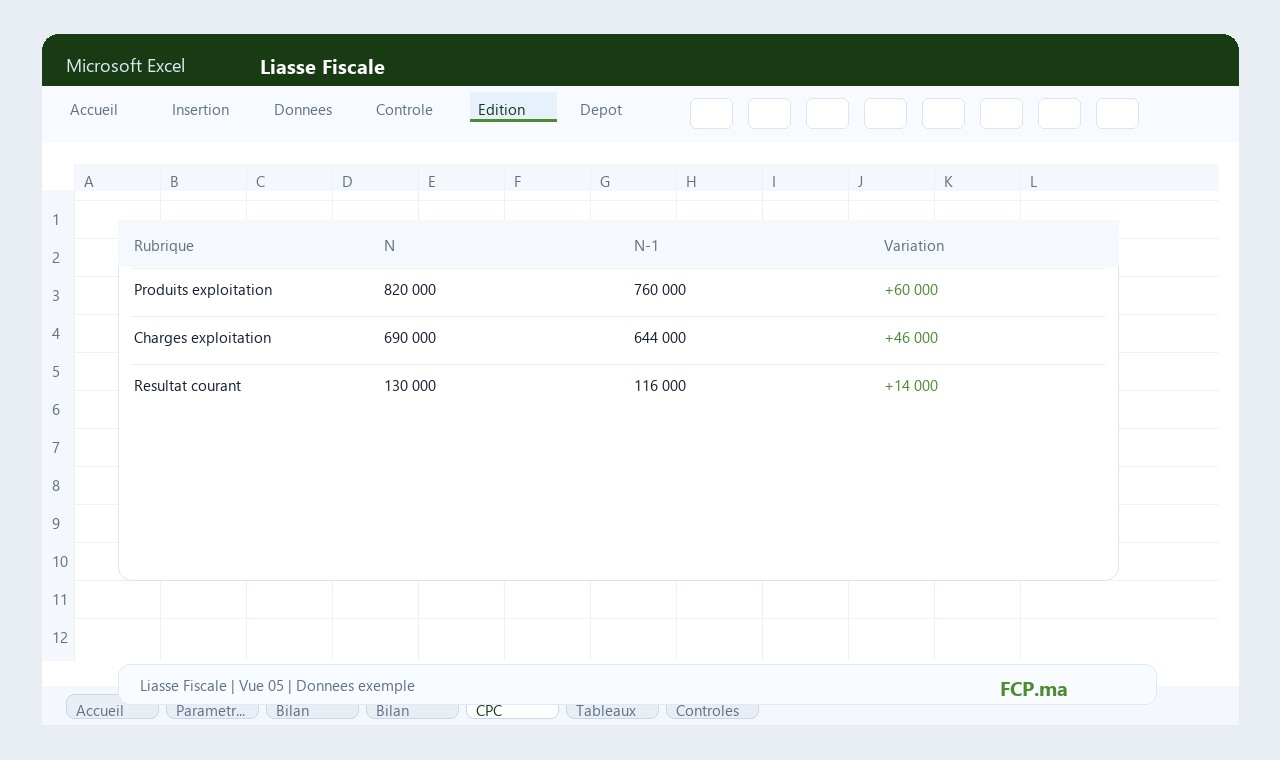The height and width of the screenshot is (760, 1280).
Task: Click the N column heading
Action: pos(389,246)
